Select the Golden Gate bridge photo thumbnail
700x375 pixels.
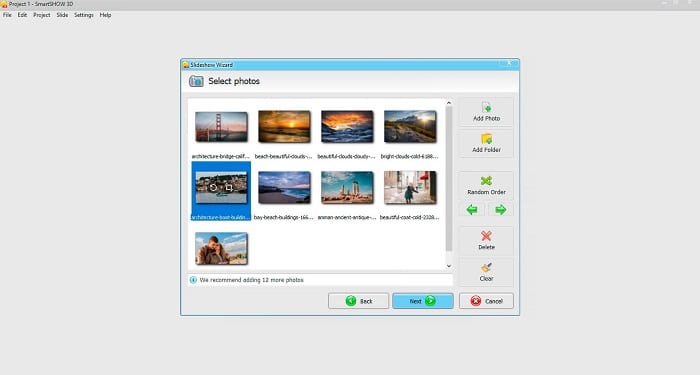(x=221, y=127)
